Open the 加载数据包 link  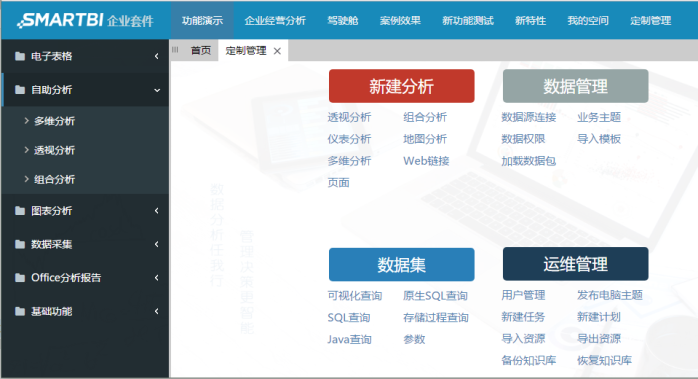pos(529,161)
